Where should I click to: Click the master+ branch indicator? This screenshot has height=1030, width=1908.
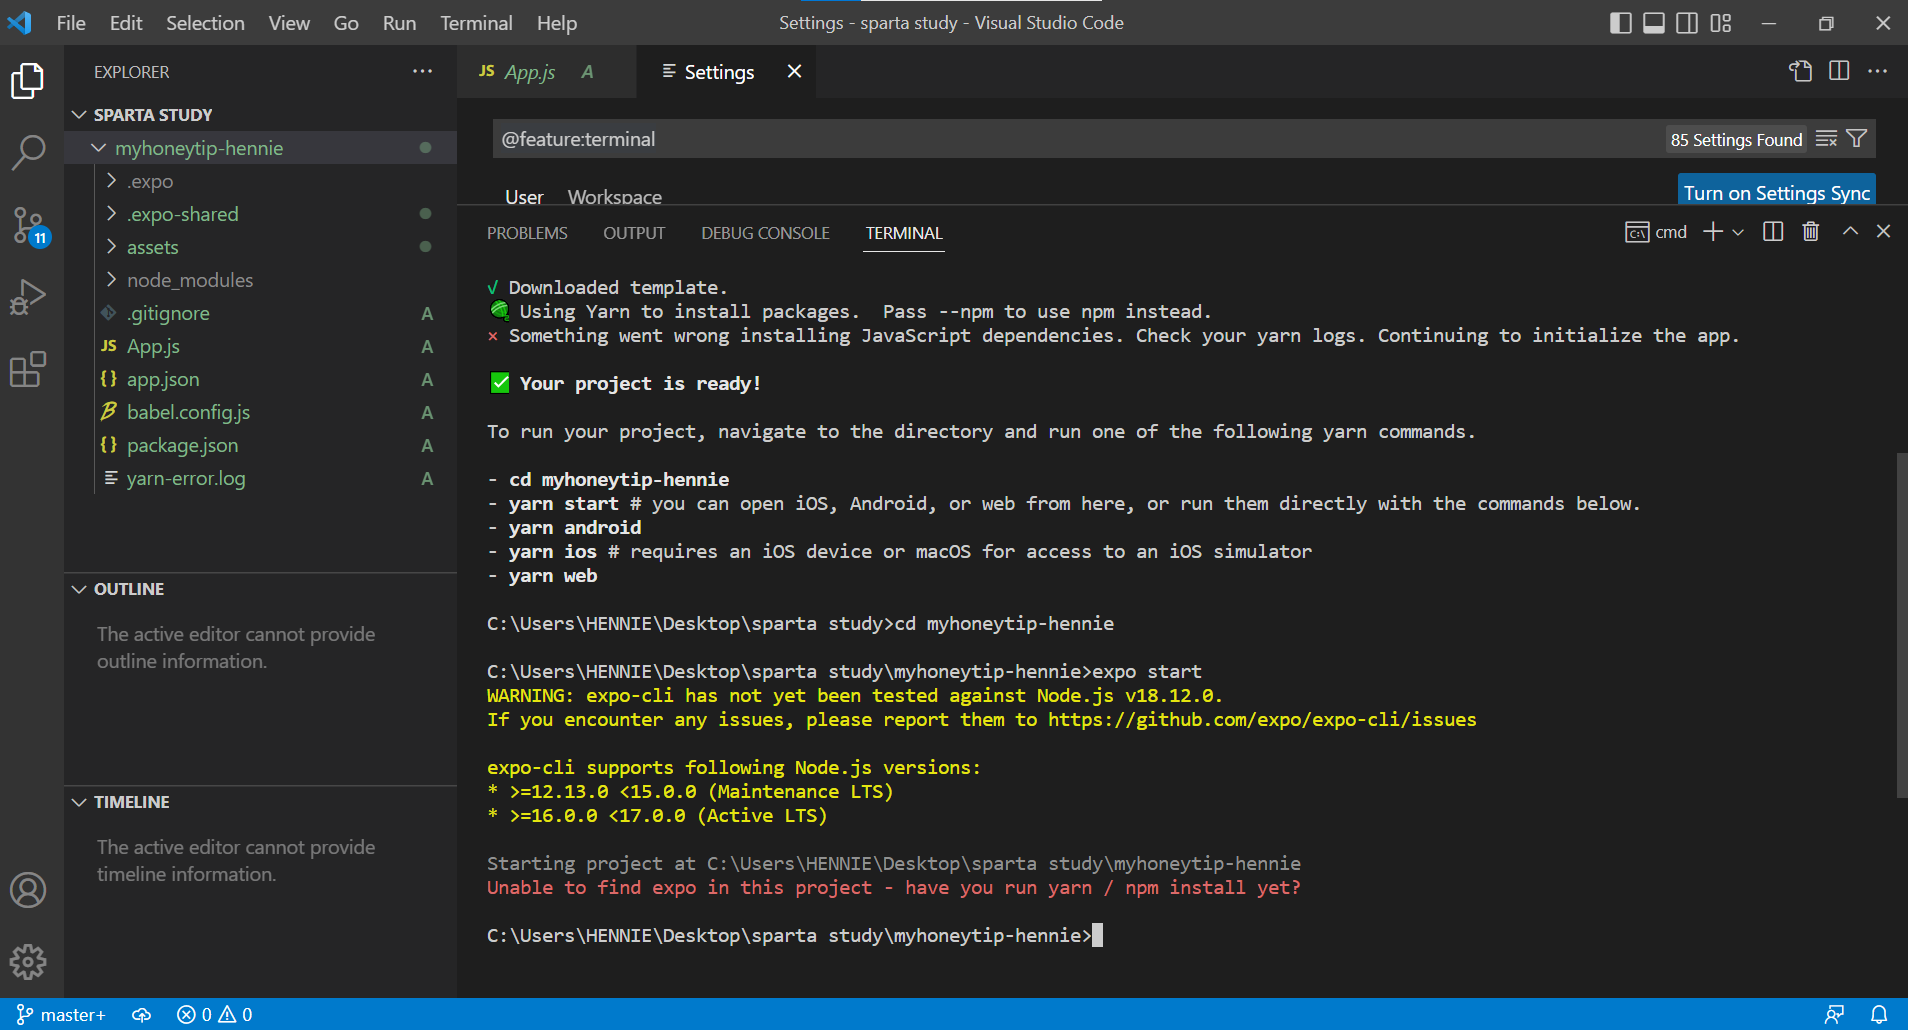61,1014
